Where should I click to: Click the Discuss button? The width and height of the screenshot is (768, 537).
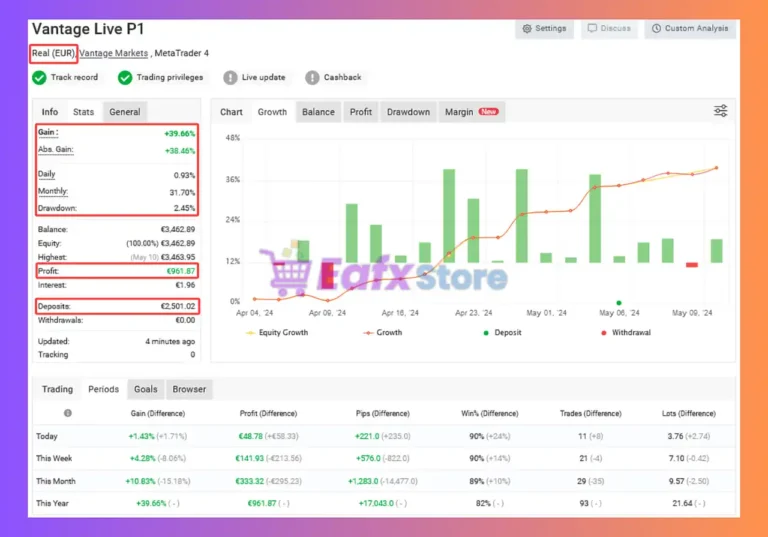click(x=609, y=28)
